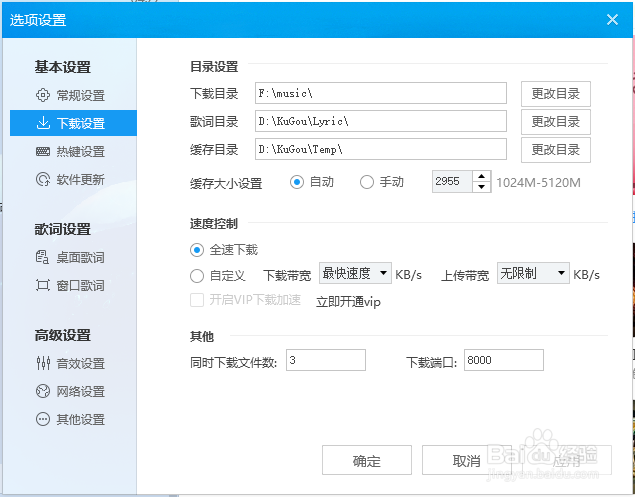Click the refresh icon beside 软件更新

(x=43, y=179)
